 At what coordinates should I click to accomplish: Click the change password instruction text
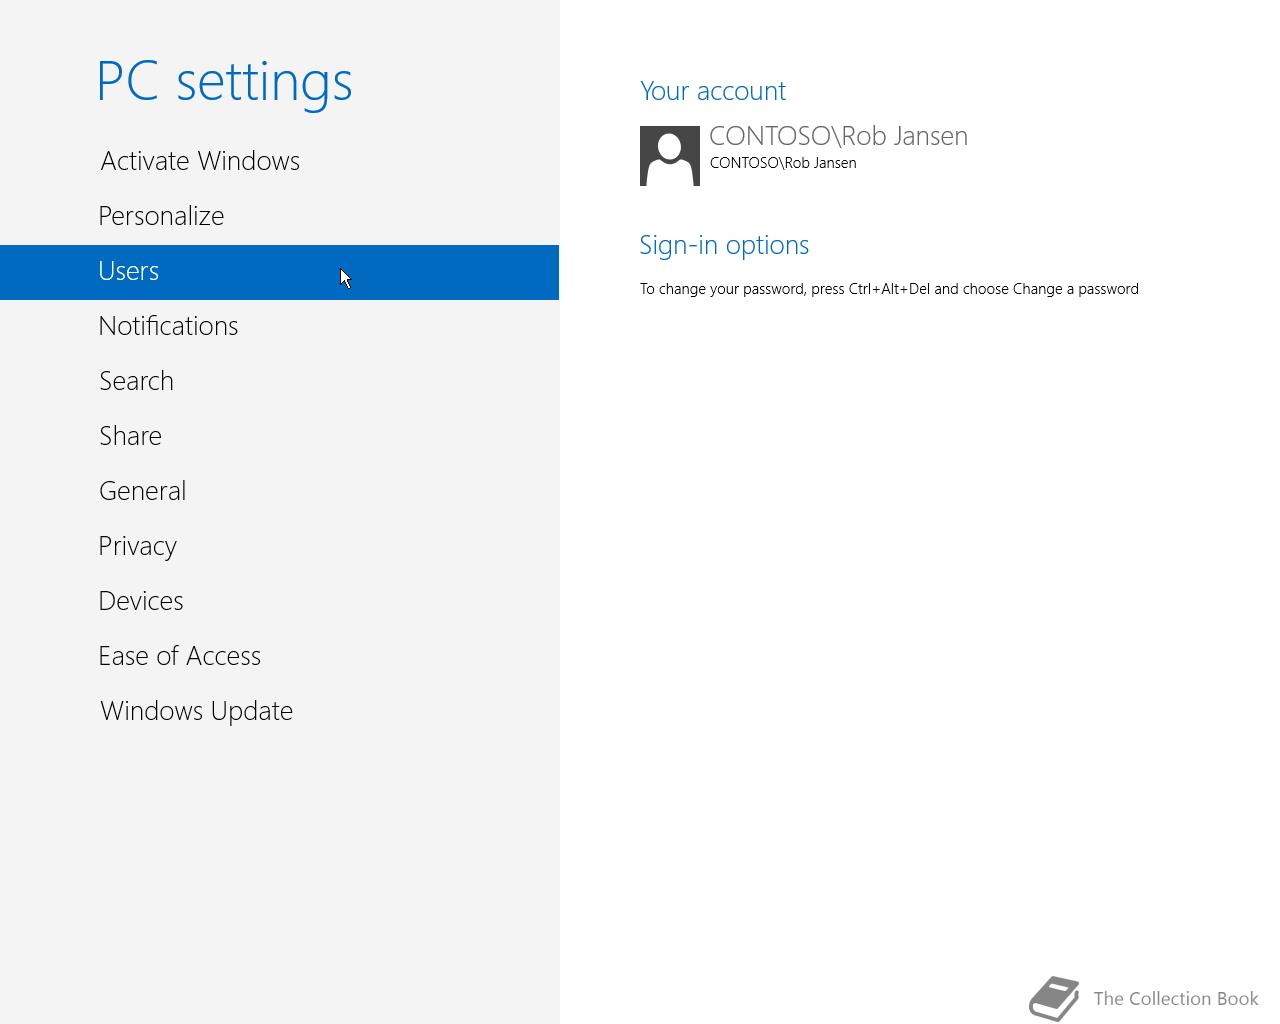[889, 289]
